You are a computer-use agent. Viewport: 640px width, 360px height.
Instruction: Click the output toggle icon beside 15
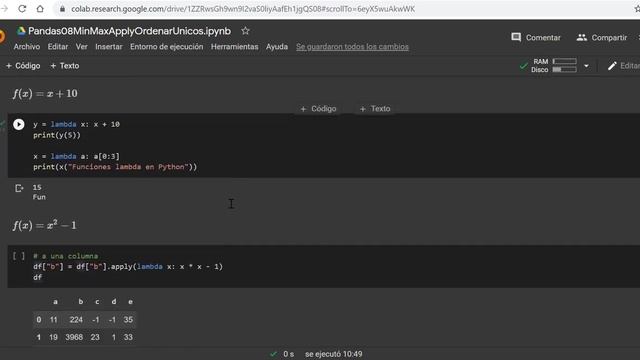(x=19, y=188)
